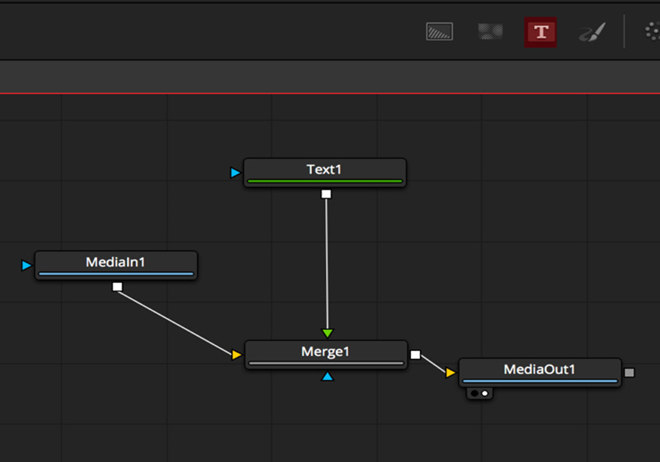Click the blue mask input arrow on Text1

[x=235, y=173]
